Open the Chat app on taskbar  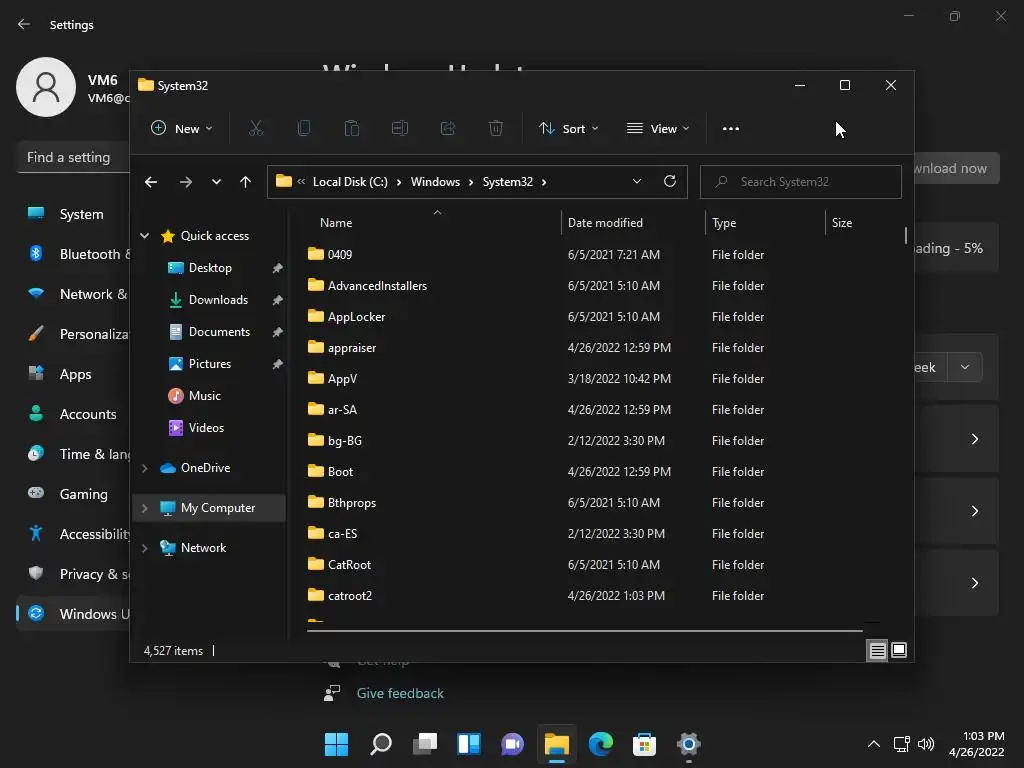click(513, 744)
